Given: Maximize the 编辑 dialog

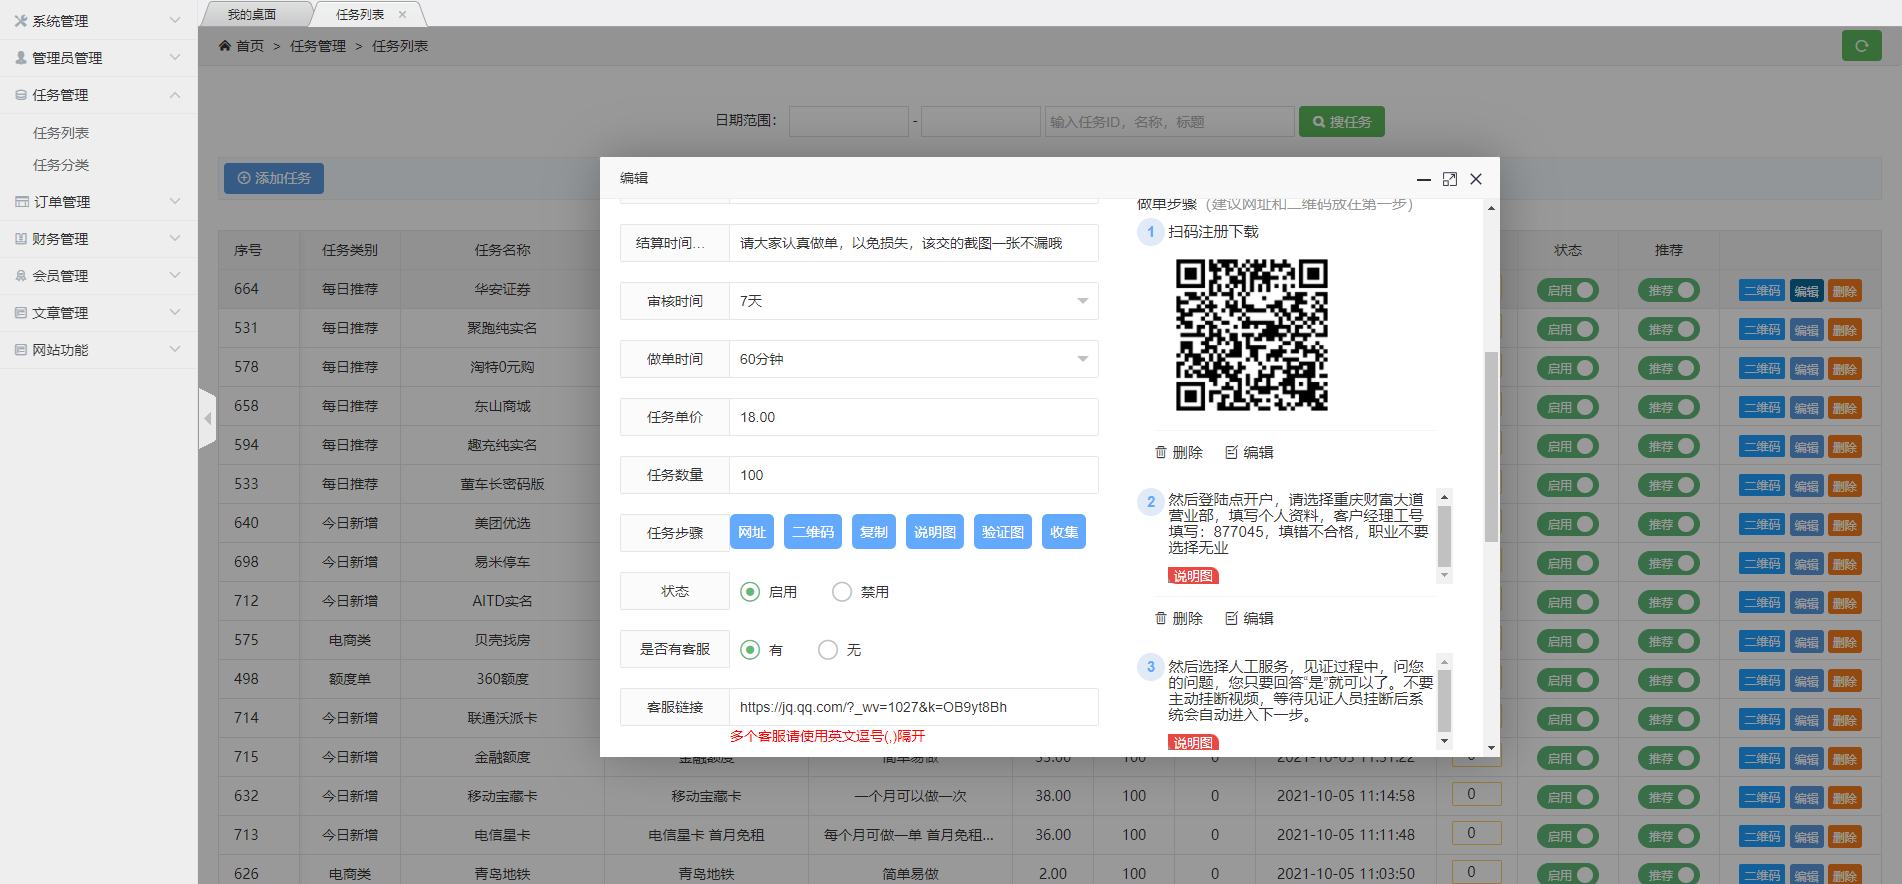Looking at the screenshot, I should coord(1450,179).
